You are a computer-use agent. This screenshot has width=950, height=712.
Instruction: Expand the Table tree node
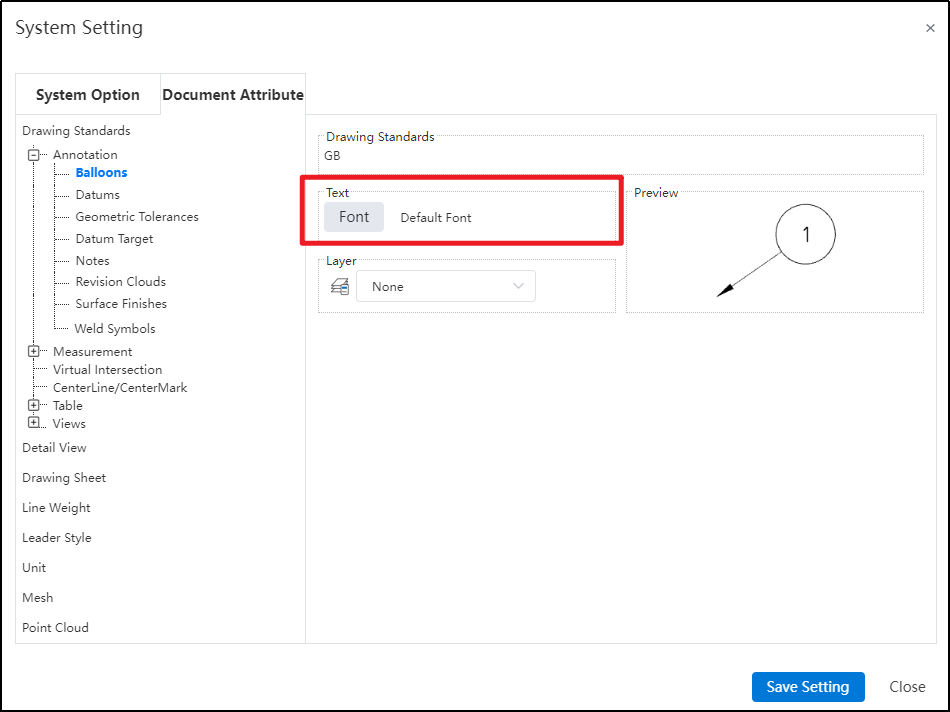pyautogui.click(x=34, y=406)
